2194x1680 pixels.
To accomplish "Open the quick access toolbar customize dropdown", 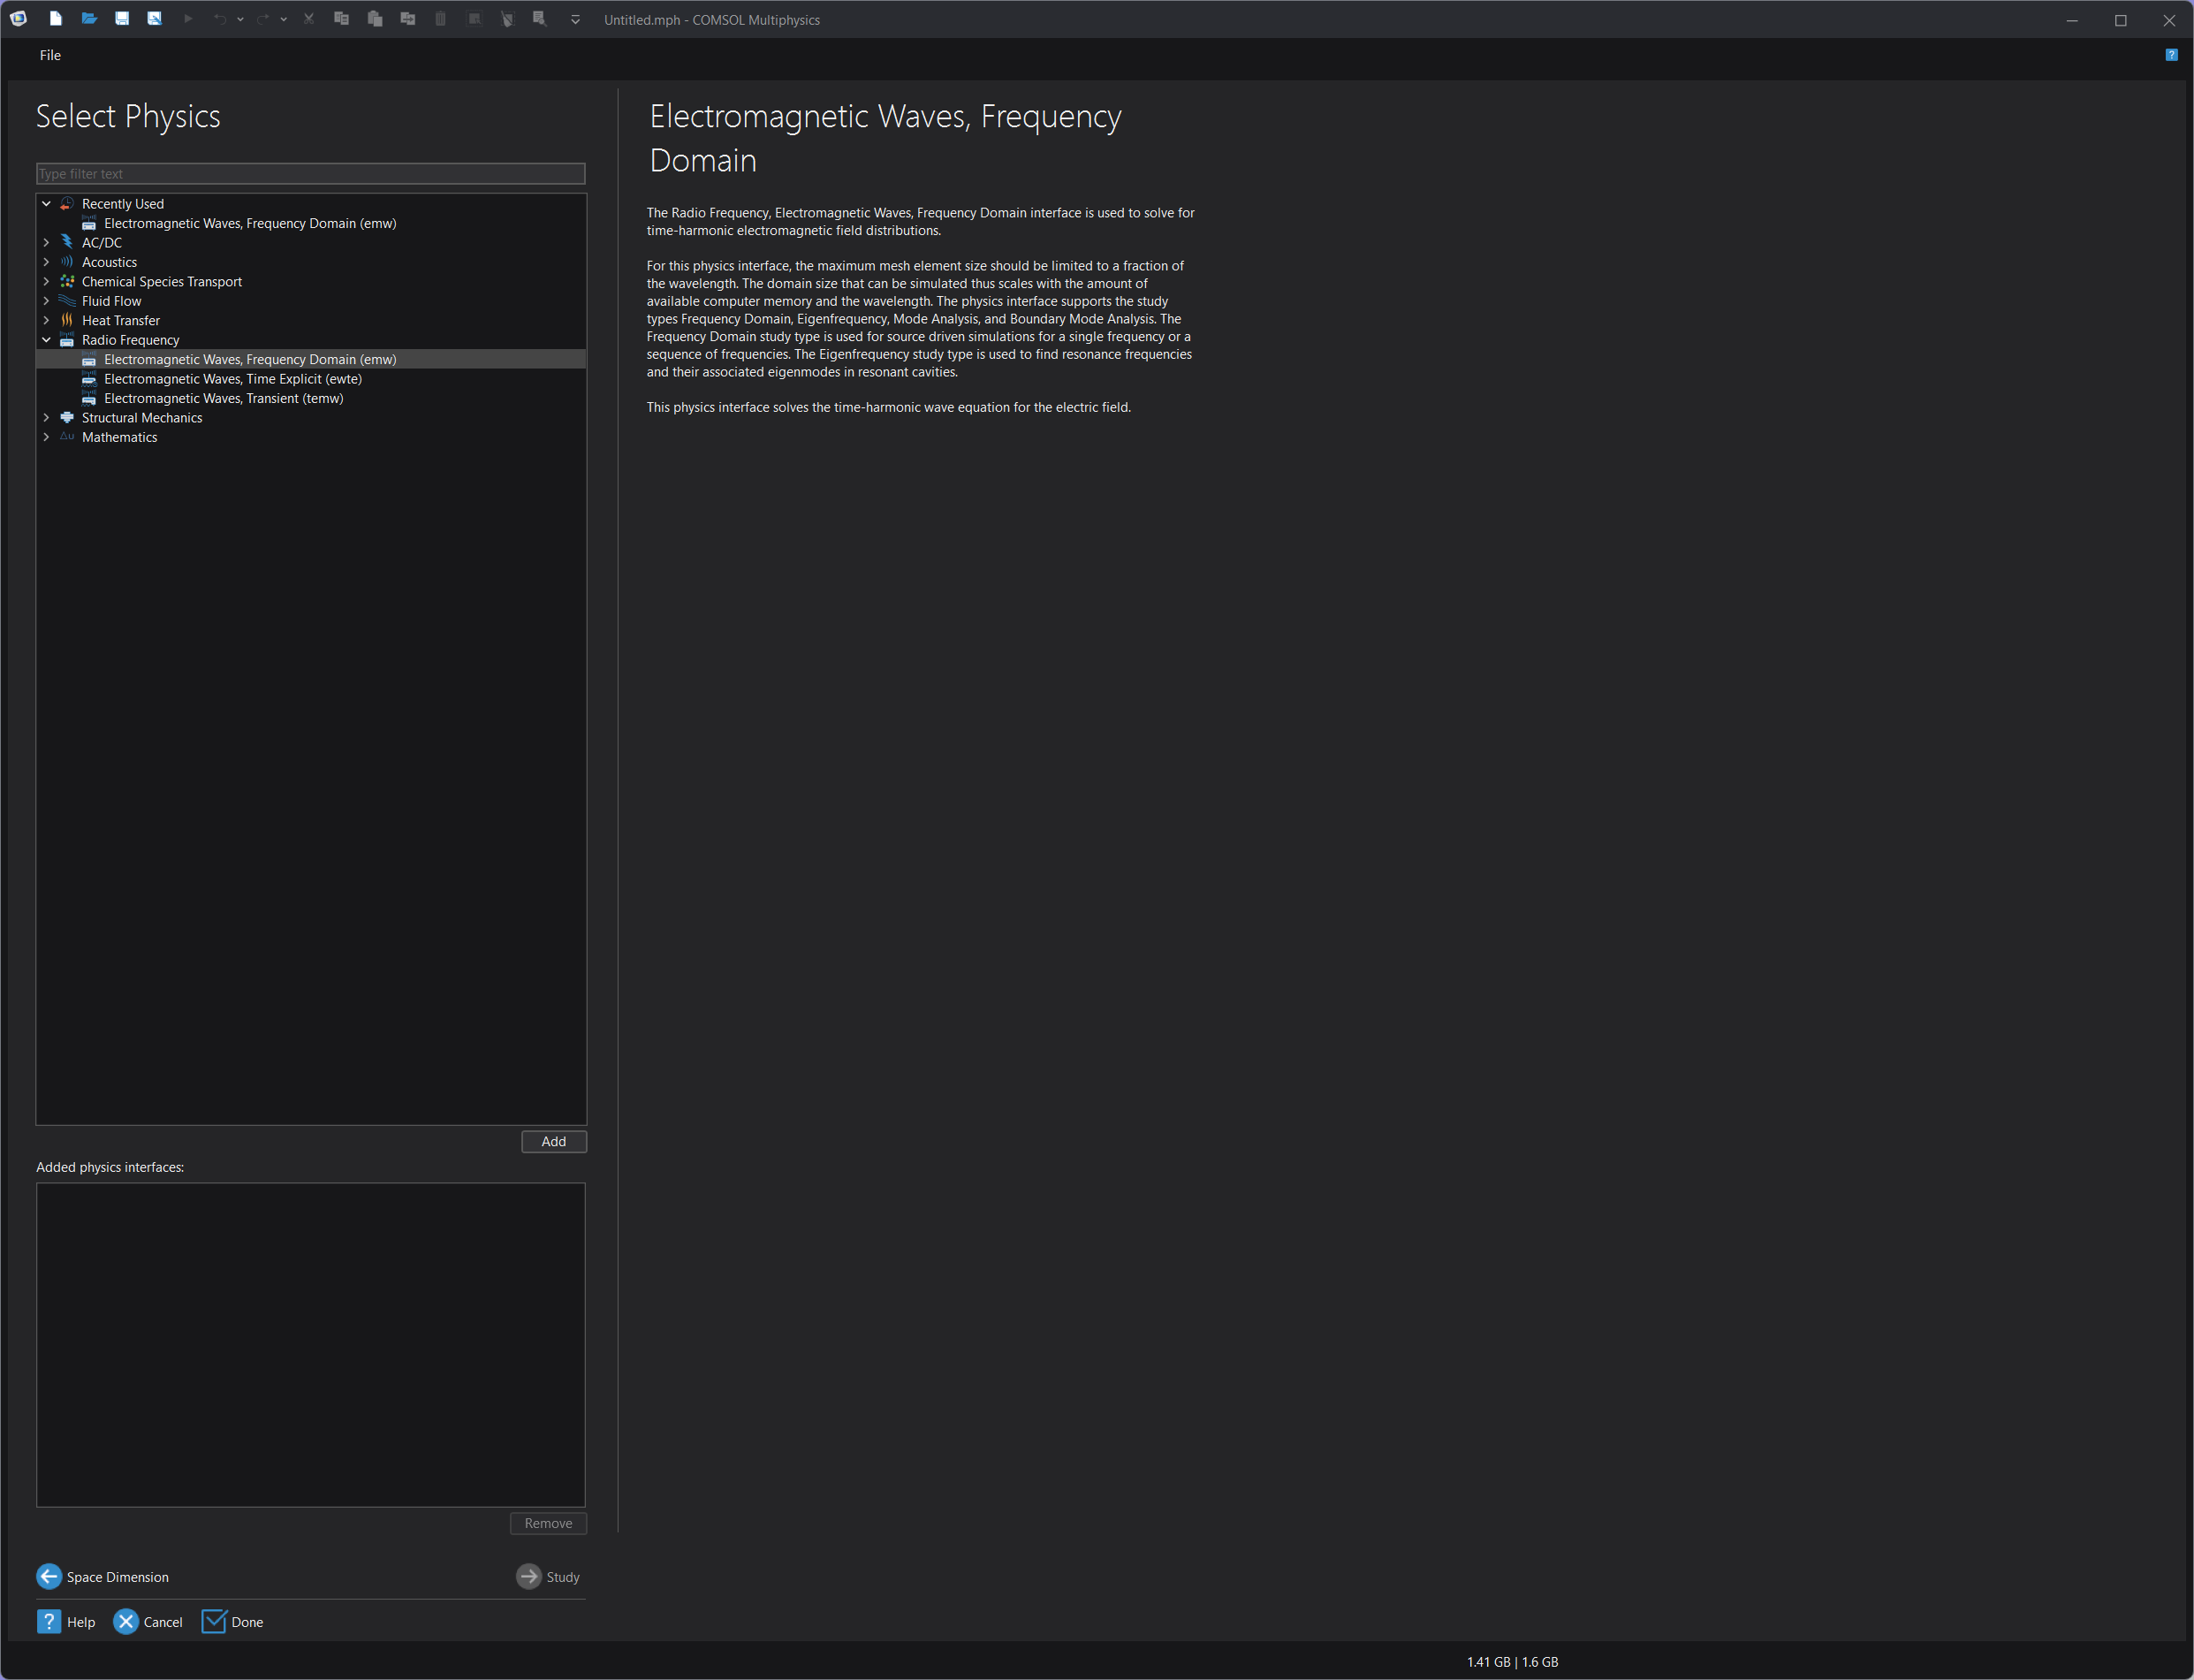I will coord(575,20).
